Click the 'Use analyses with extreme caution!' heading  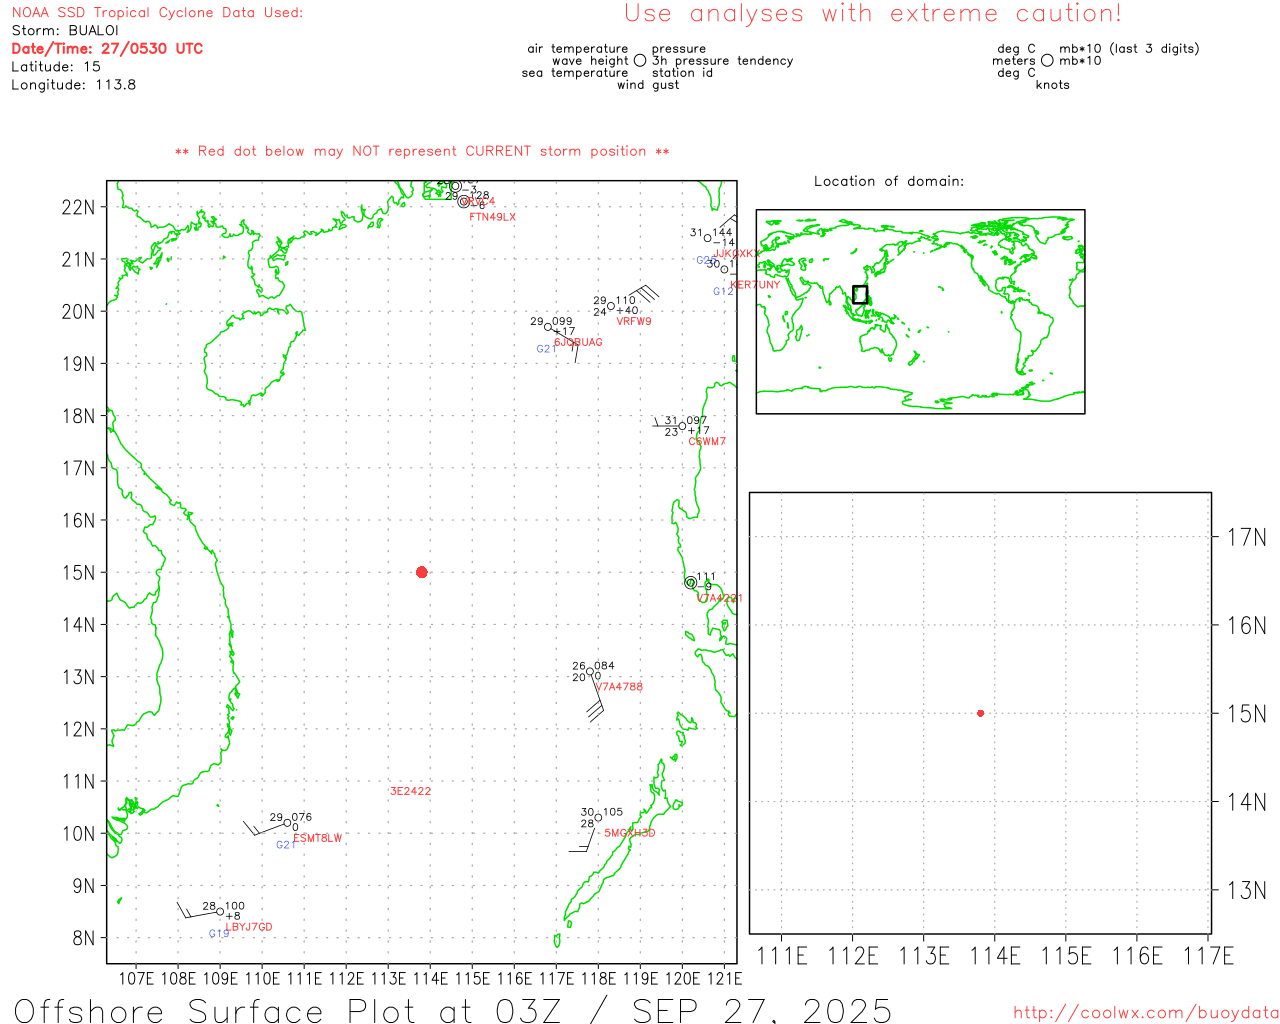[872, 14]
